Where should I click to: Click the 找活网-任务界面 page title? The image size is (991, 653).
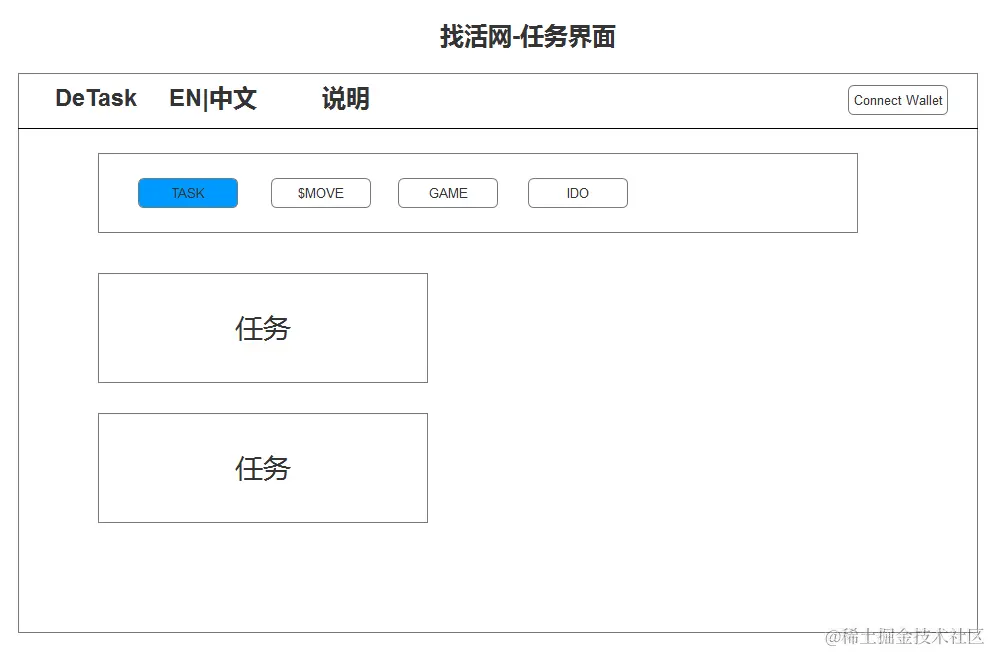(x=528, y=37)
